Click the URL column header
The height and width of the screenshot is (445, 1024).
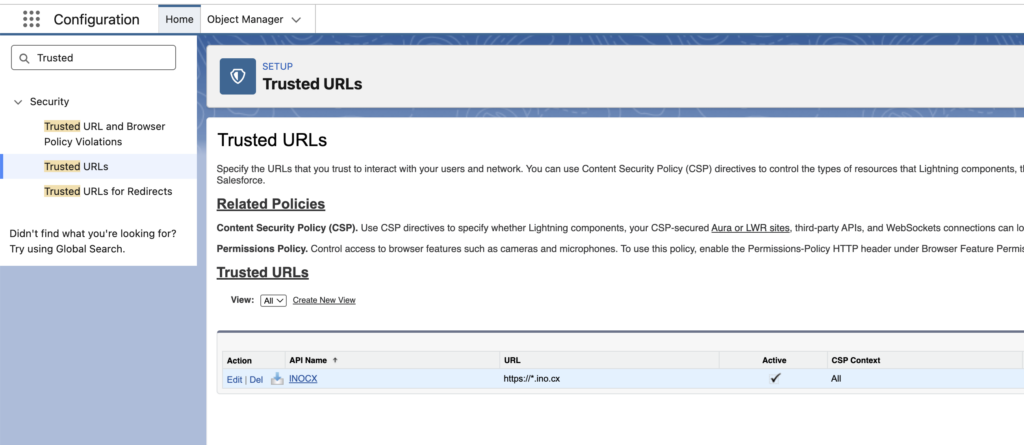[514, 360]
